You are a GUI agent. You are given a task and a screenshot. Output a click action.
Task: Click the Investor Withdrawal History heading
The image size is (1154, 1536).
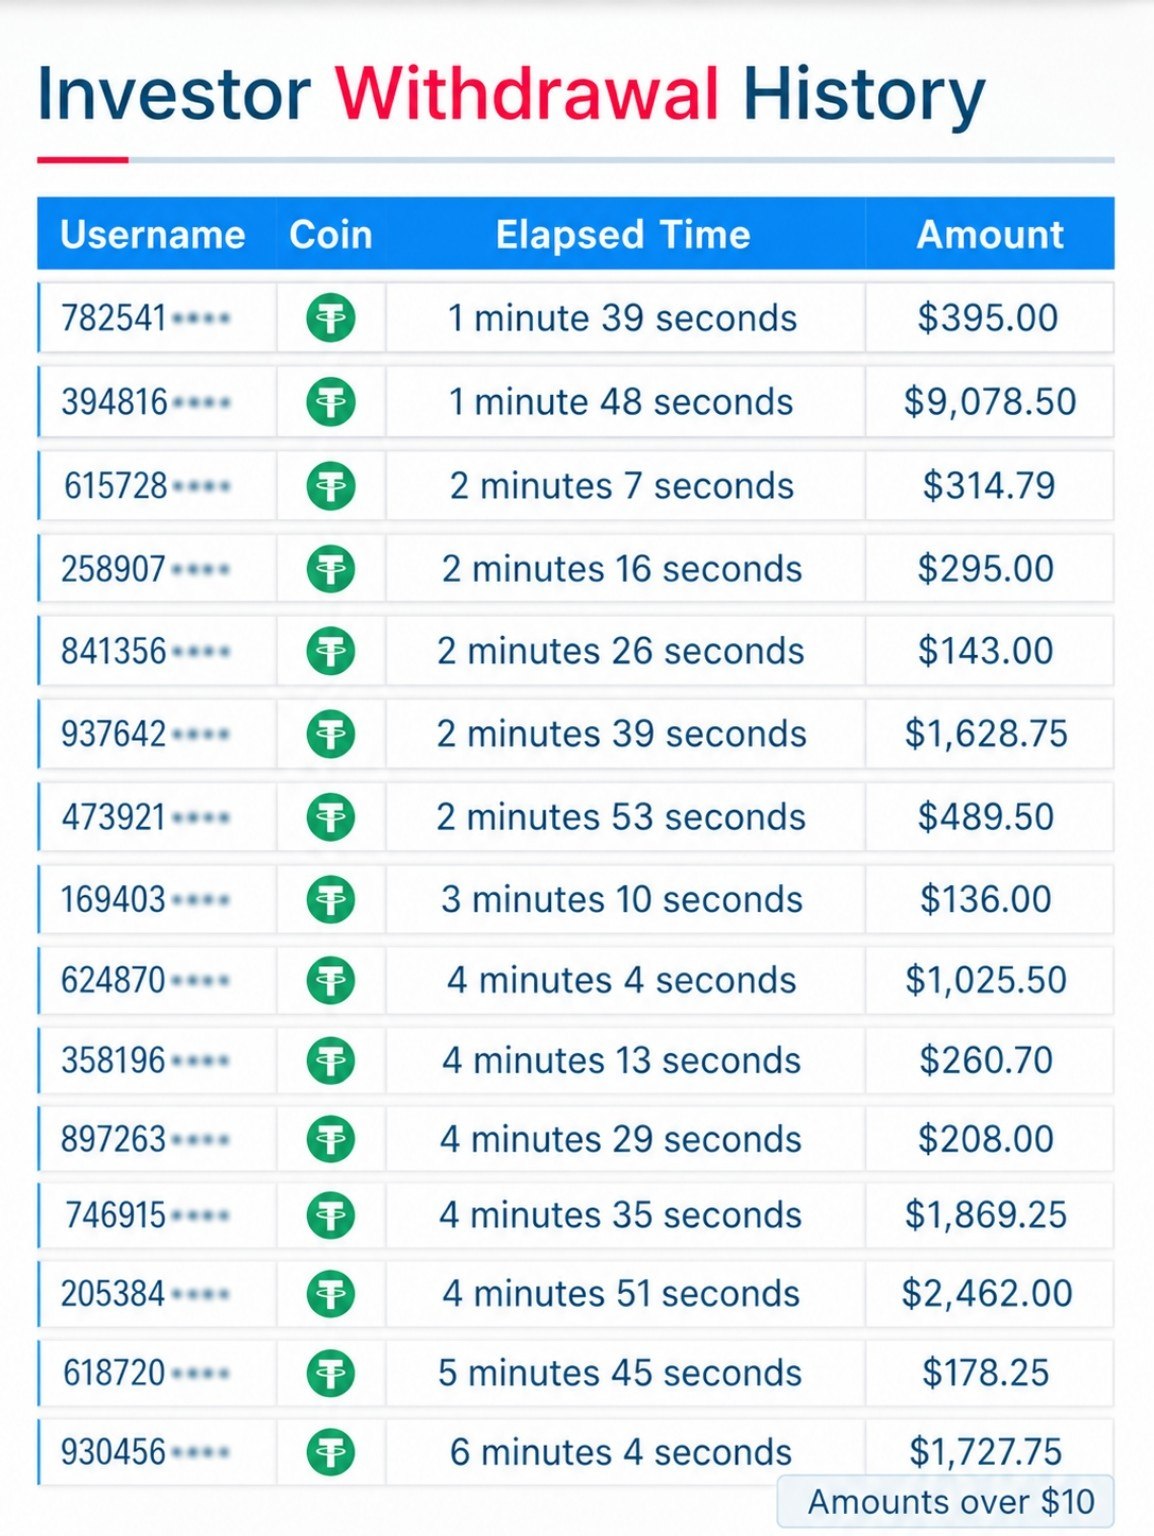point(511,95)
